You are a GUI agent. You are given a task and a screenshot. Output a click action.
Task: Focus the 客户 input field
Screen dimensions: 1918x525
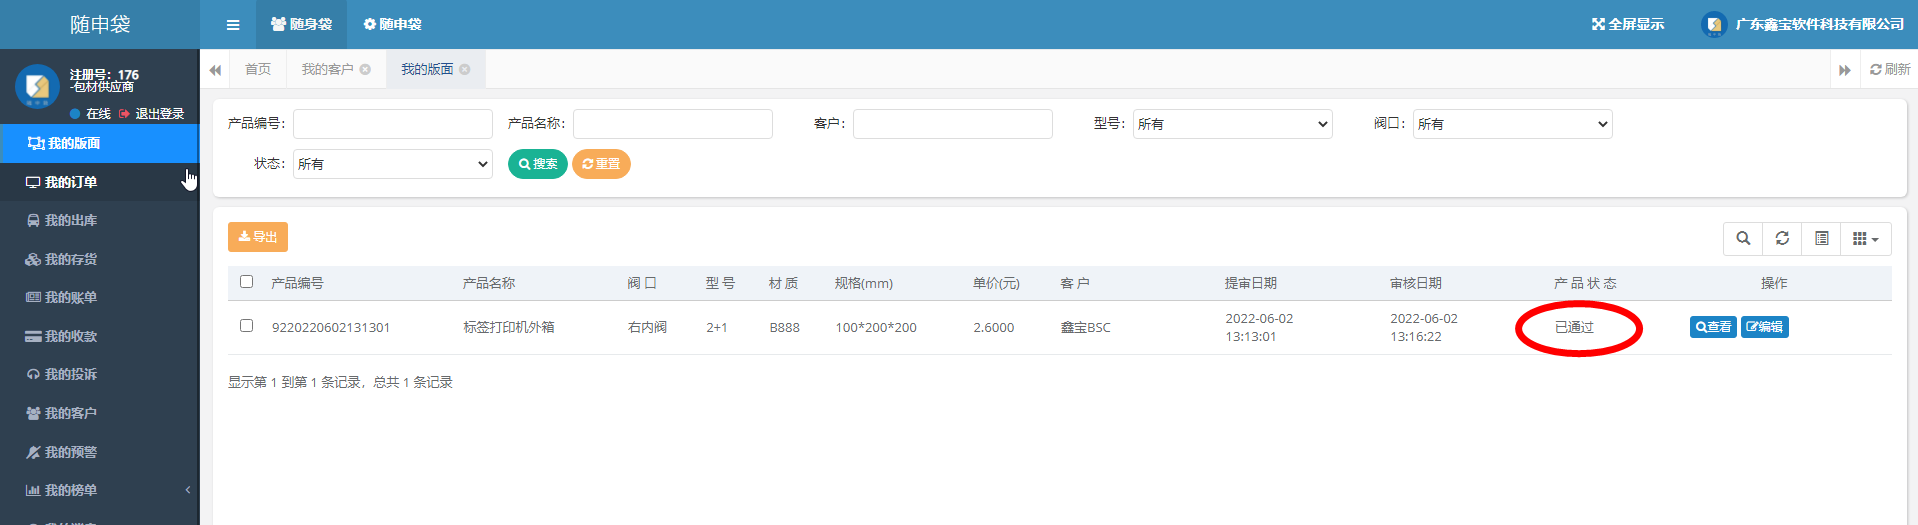pos(953,124)
